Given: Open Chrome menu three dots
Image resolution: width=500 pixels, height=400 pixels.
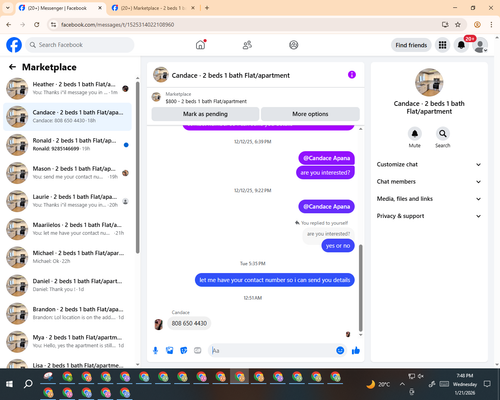Looking at the screenshot, I should coord(491,25).
